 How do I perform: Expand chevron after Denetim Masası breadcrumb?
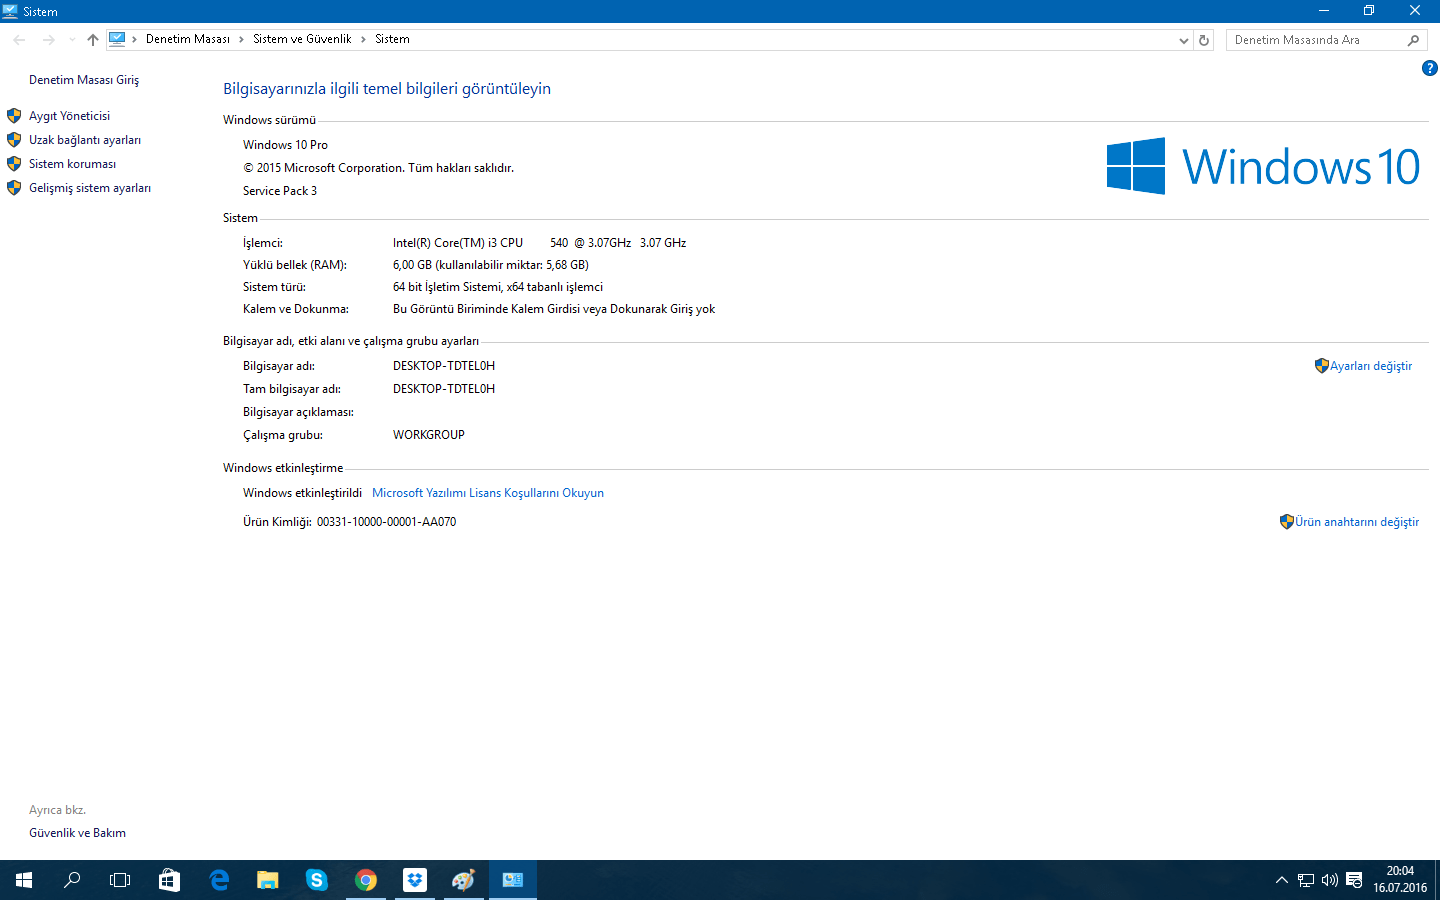(241, 39)
